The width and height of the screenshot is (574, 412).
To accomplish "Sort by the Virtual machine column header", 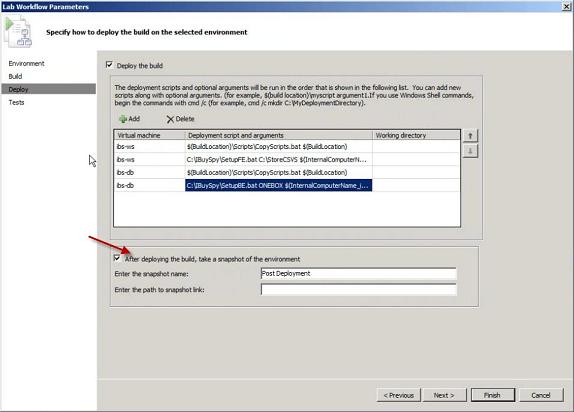I will click(x=149, y=135).
